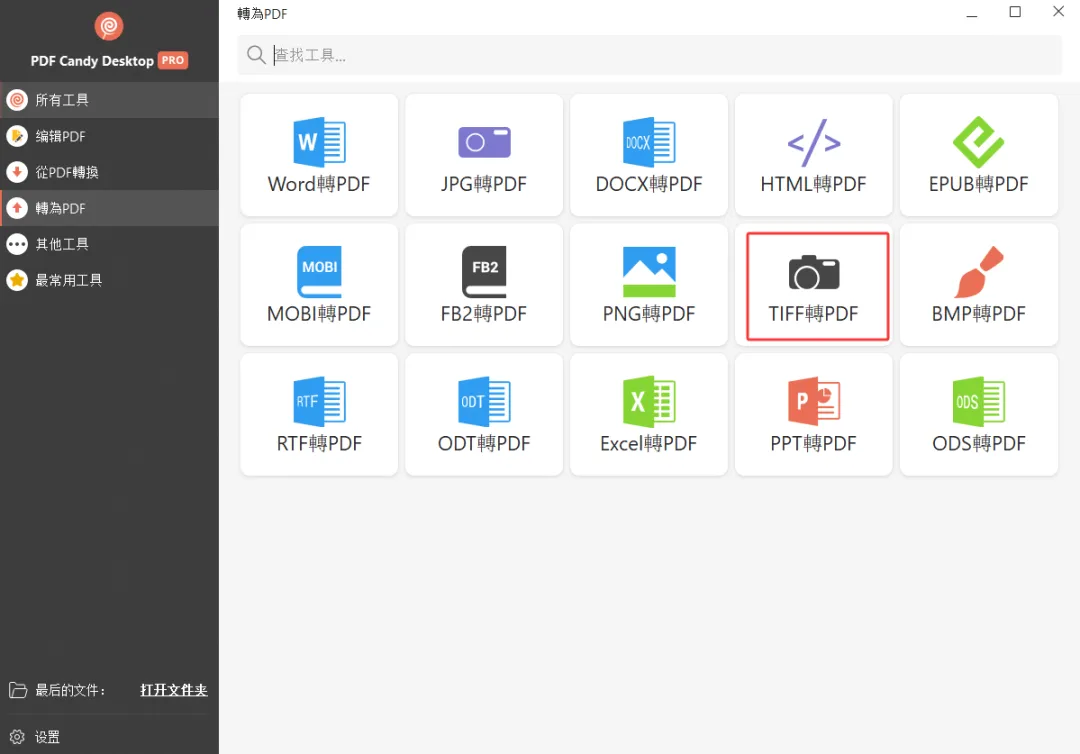Screen dimensions: 1080x754
Task: Focus the 查找工具 search field
Action: 650,55
